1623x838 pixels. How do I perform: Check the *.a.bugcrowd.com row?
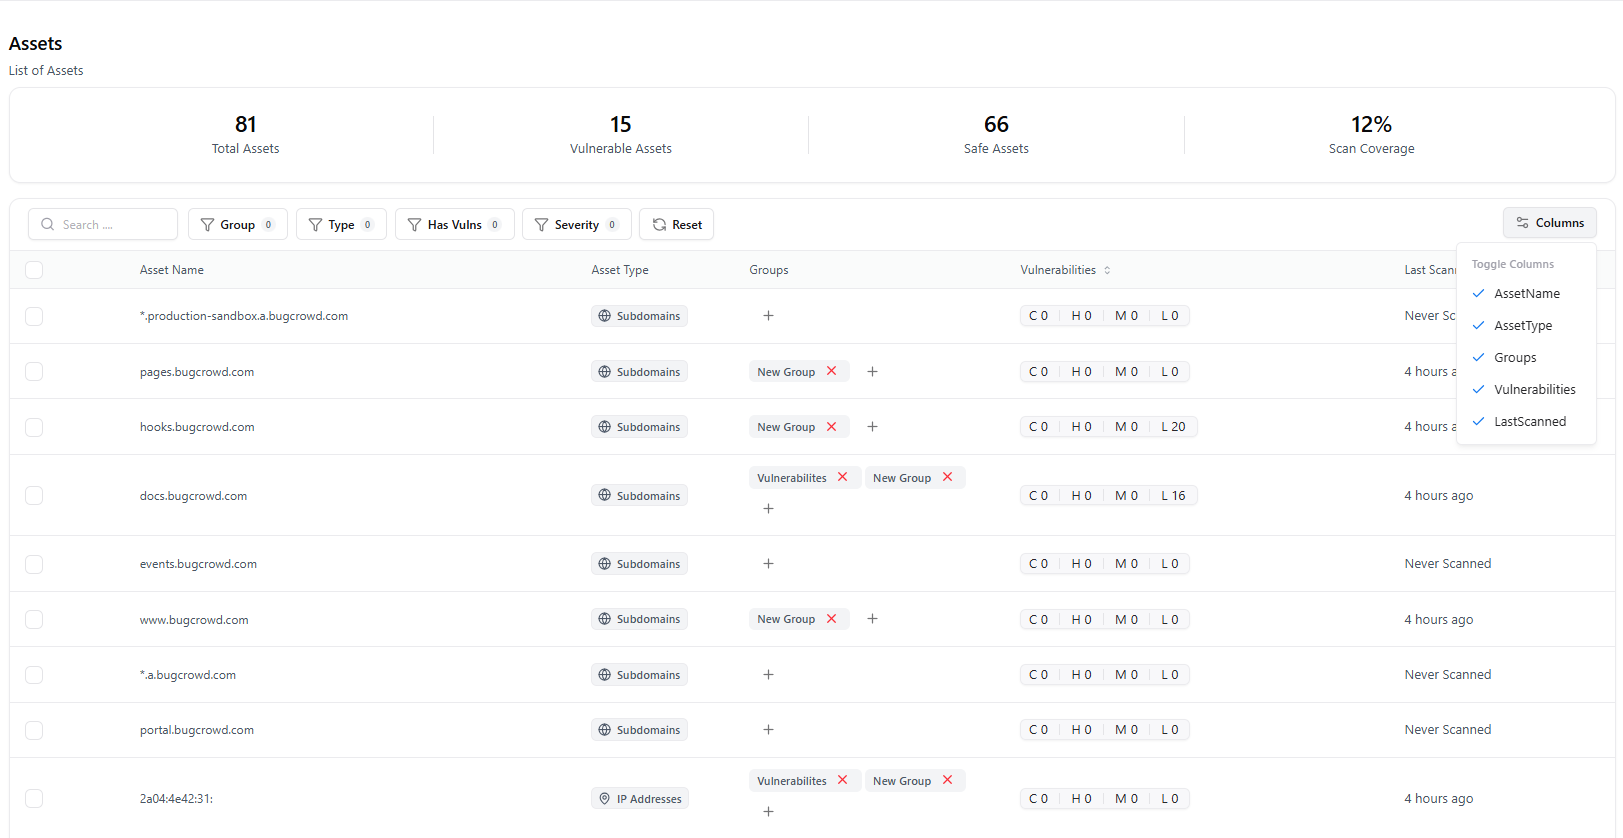point(34,675)
